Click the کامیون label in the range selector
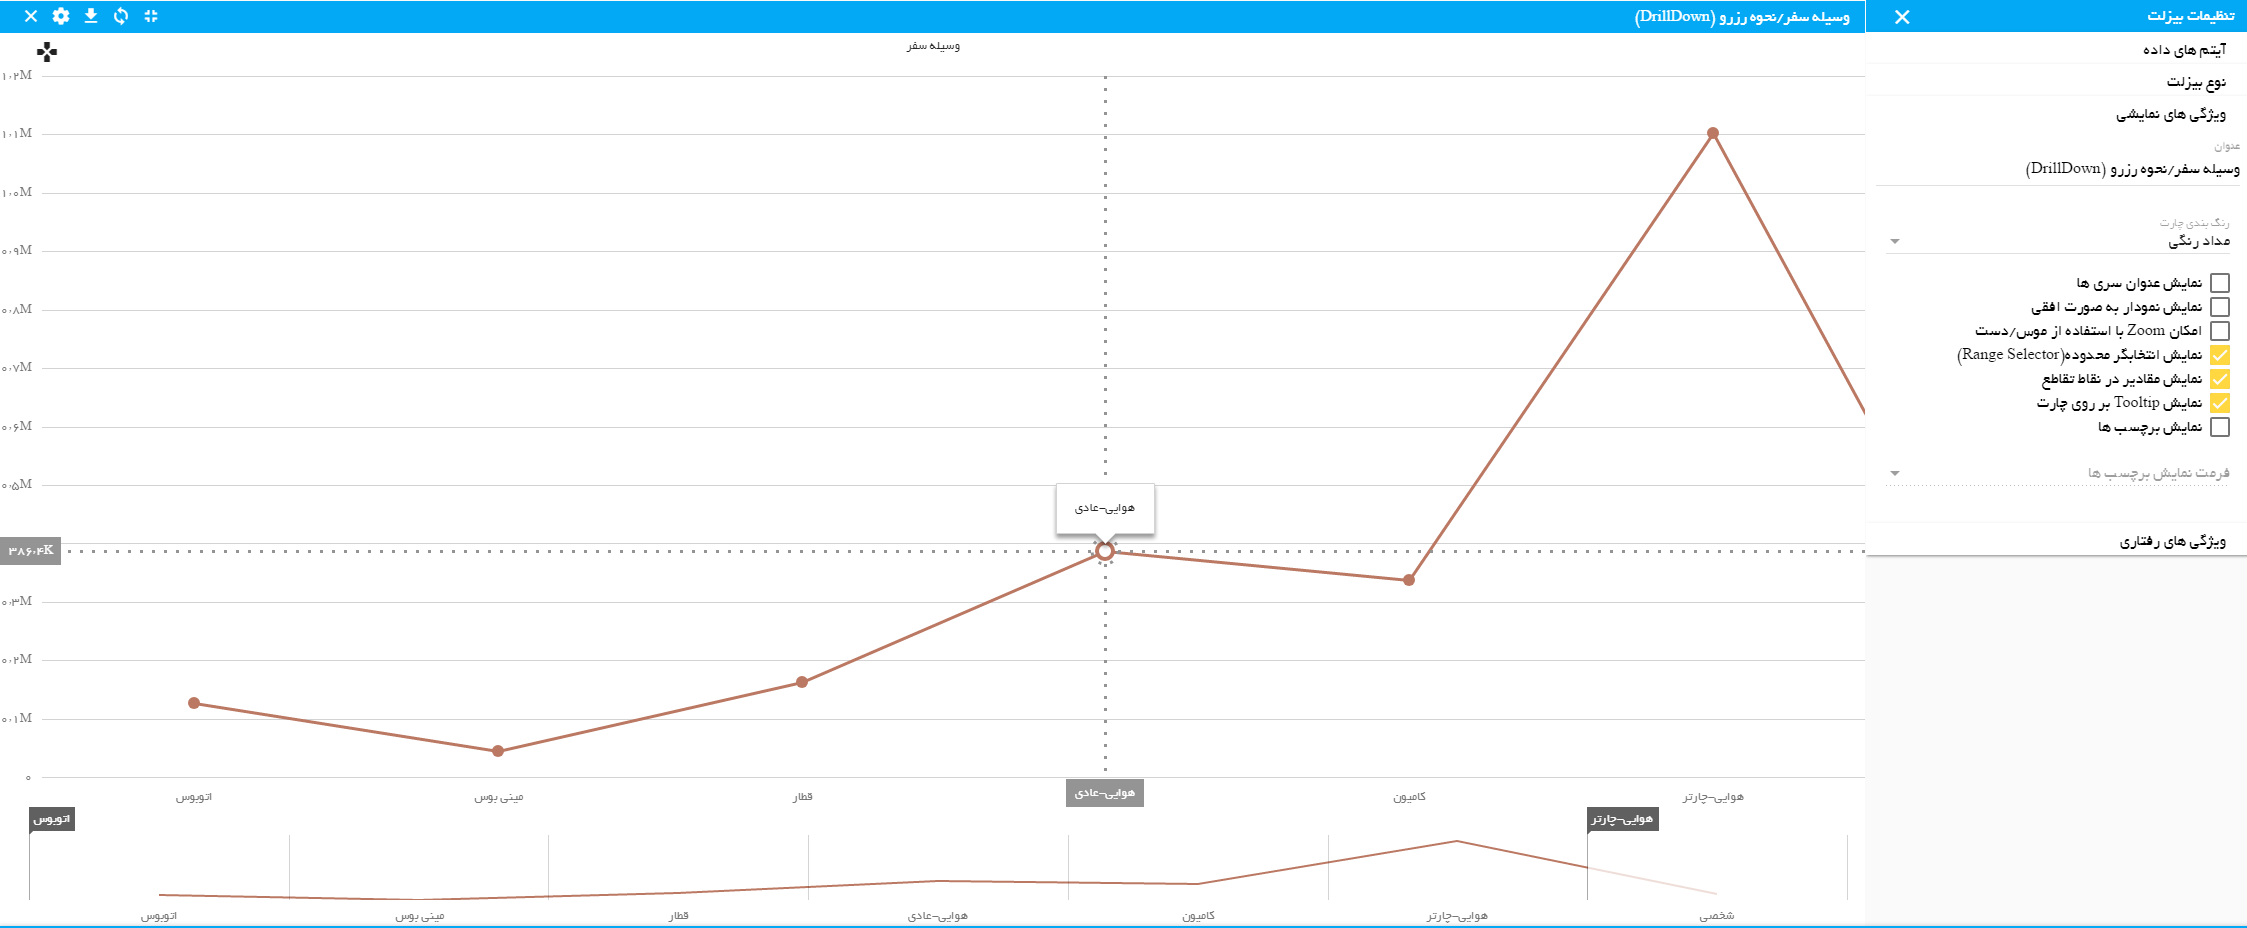The height and width of the screenshot is (928, 2247). 1198,915
